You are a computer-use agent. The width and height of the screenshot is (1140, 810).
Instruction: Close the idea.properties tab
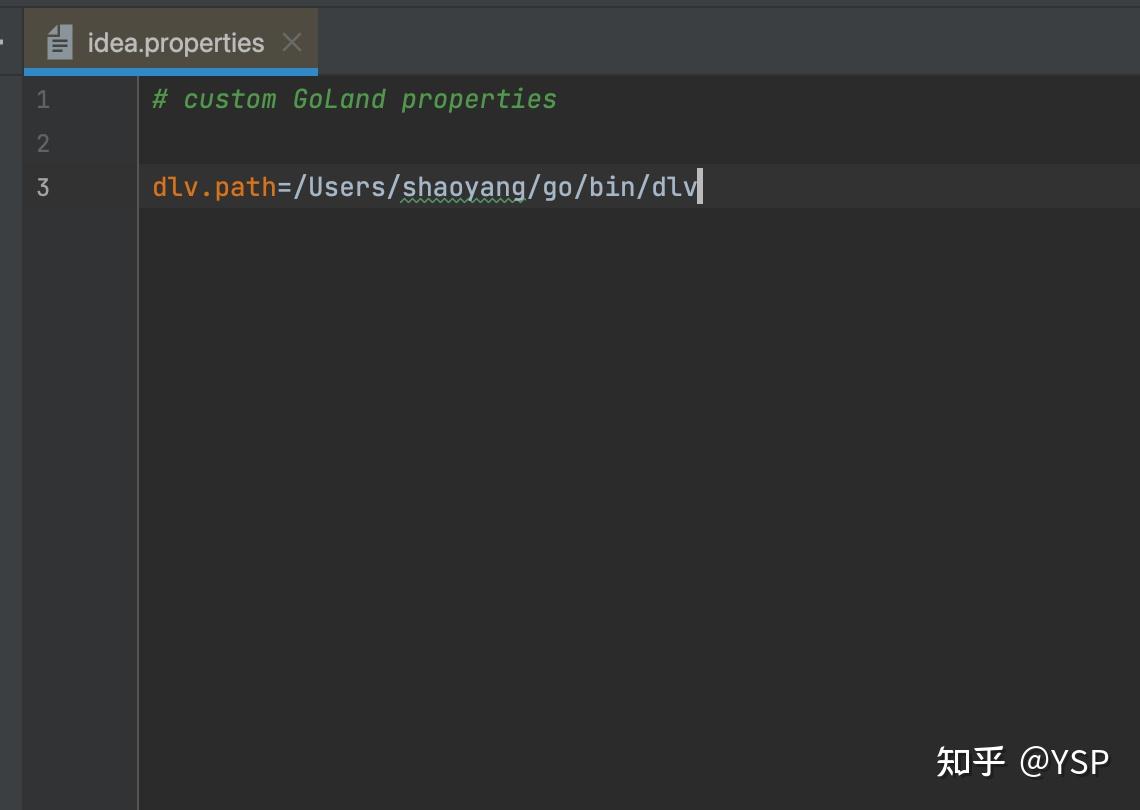click(290, 42)
